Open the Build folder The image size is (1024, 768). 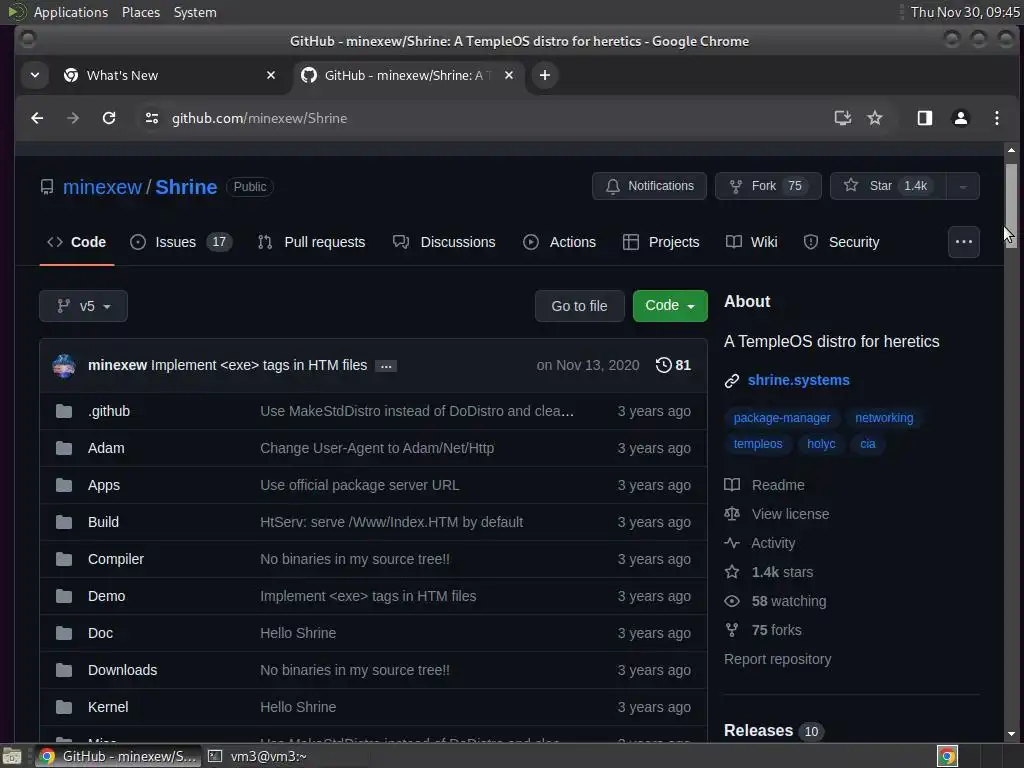tap(103, 522)
